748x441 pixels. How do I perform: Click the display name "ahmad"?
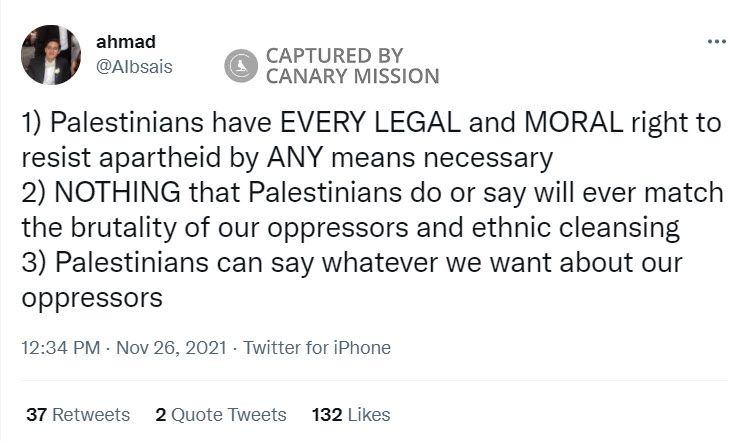[x=119, y=43]
